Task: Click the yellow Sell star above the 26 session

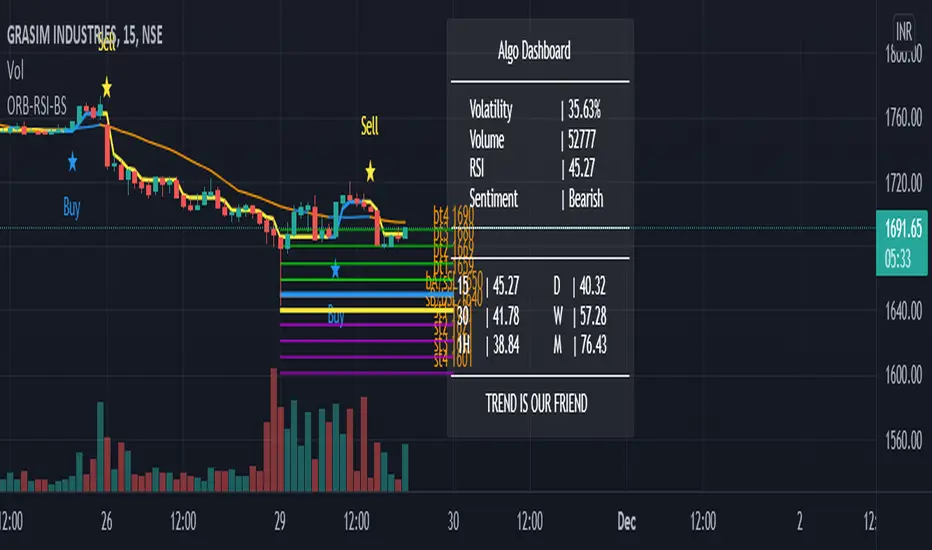Action: [x=106, y=87]
